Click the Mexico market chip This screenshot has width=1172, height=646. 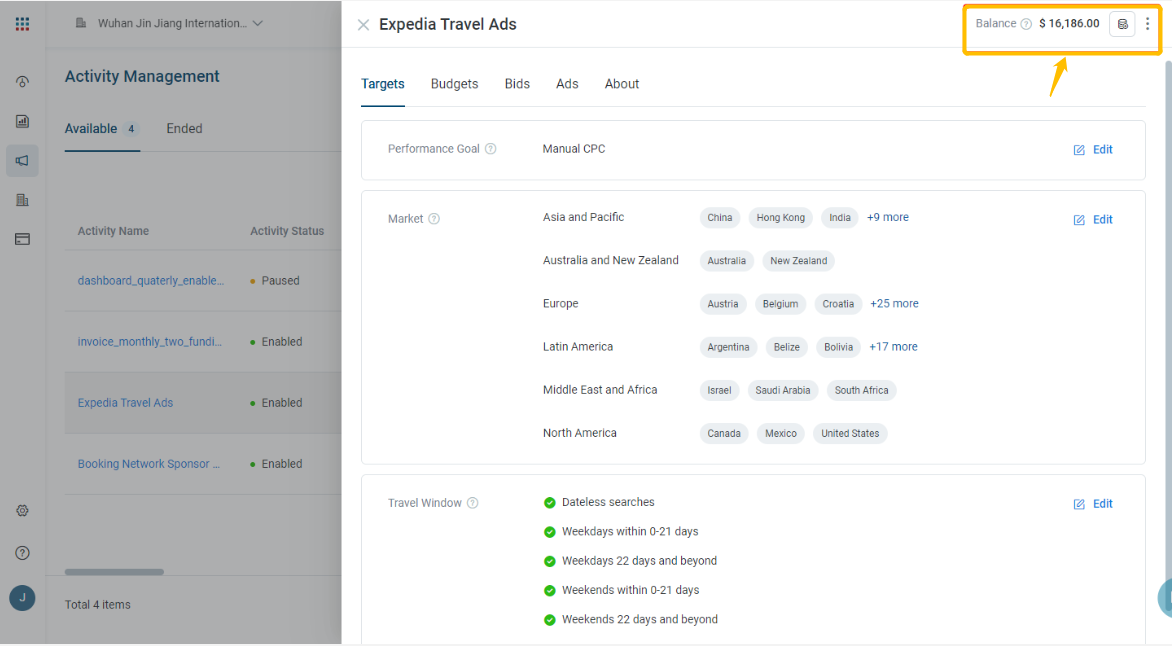pos(780,434)
